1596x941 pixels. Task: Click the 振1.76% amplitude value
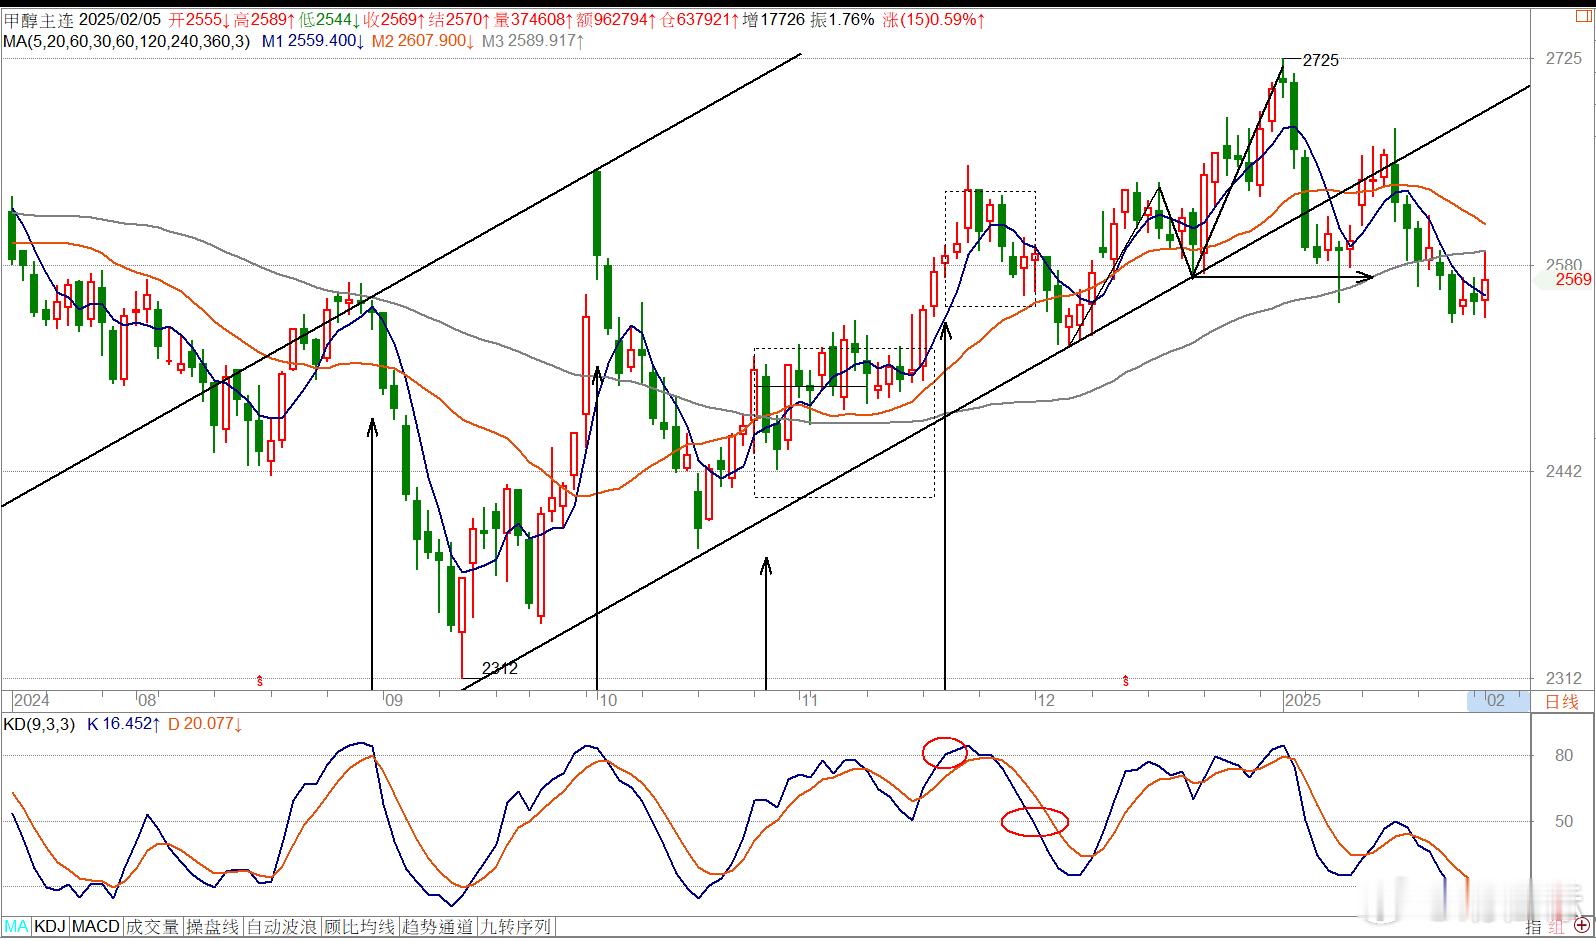point(842,19)
